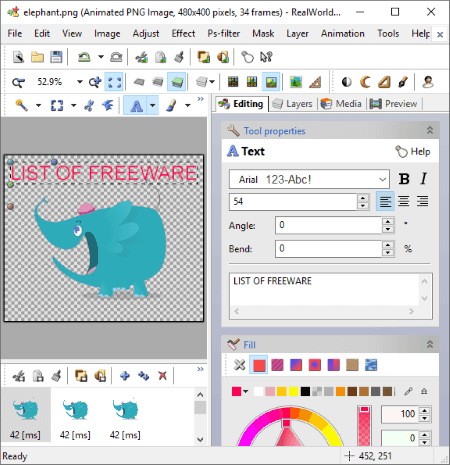Decrease the Angle value stepper
The width and height of the screenshot is (450, 465).
tap(388, 229)
